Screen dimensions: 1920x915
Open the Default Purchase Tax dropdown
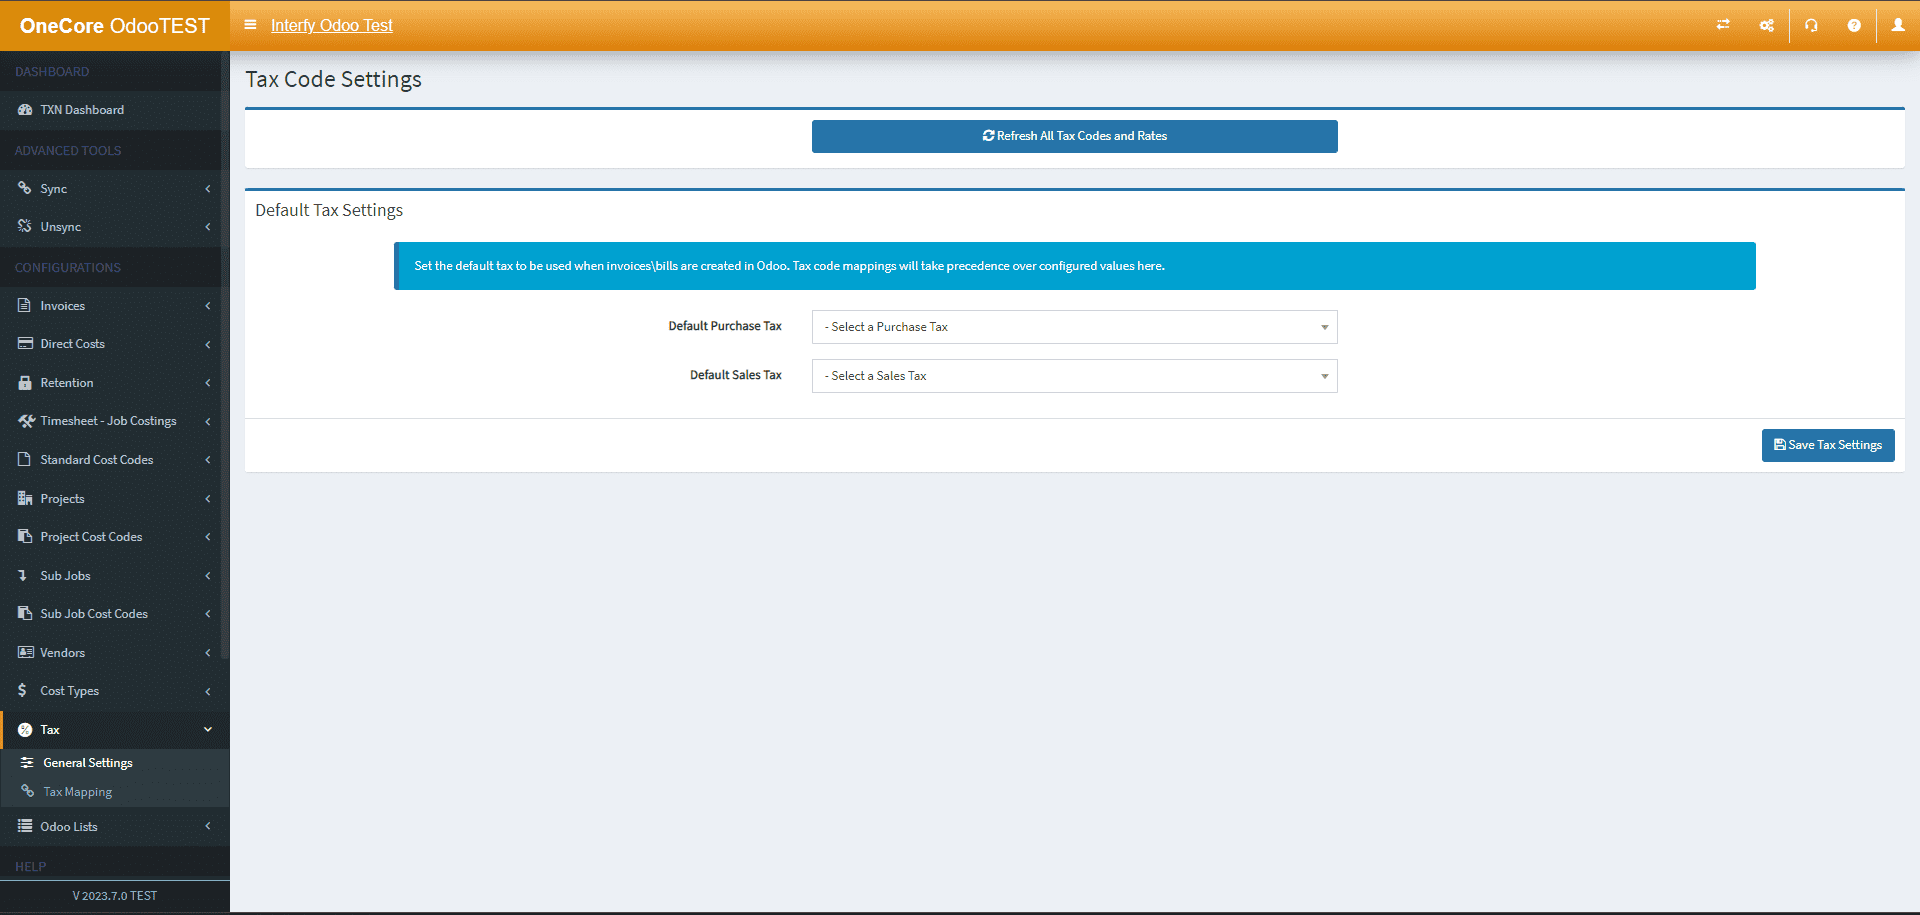click(1074, 327)
